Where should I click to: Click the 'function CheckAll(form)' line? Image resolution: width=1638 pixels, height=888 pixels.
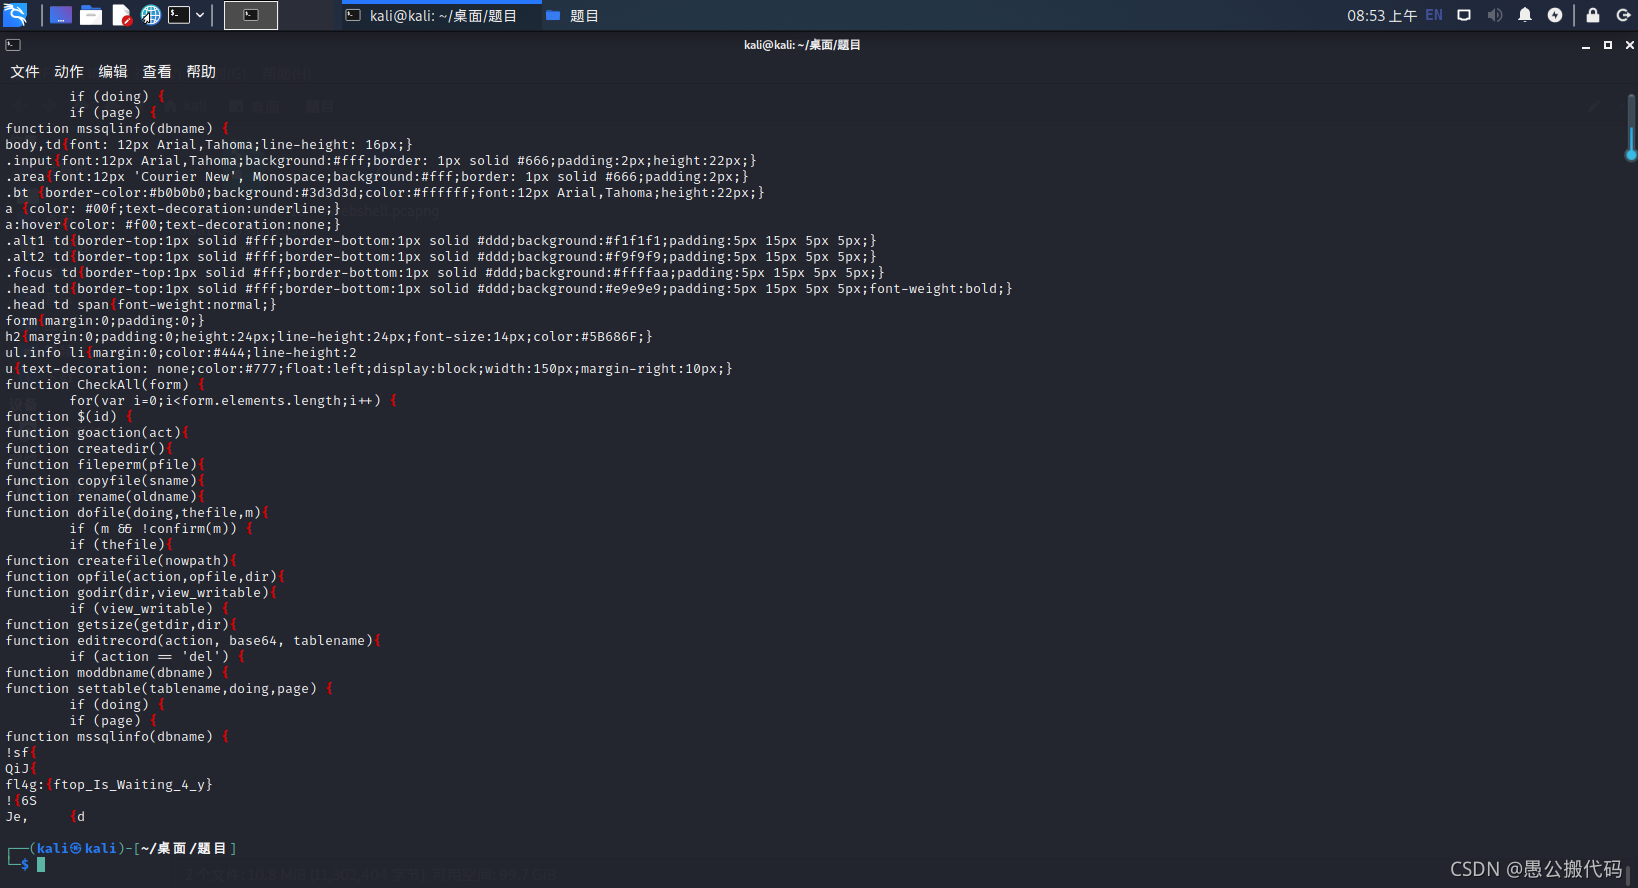(x=105, y=385)
